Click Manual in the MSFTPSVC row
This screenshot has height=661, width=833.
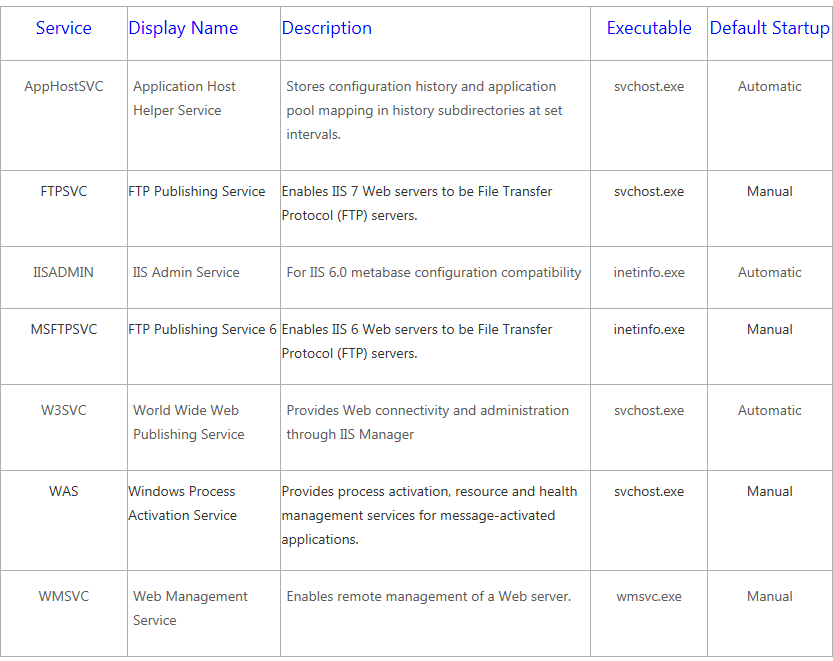770,329
